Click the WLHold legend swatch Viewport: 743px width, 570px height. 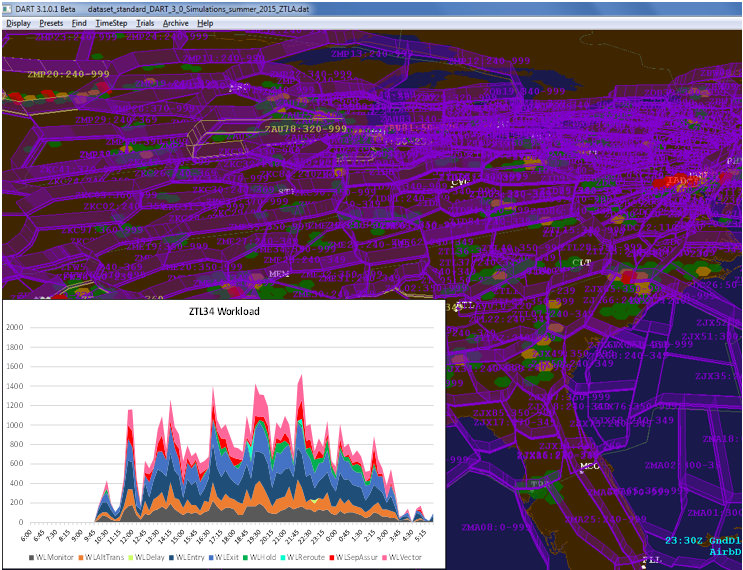point(245,557)
